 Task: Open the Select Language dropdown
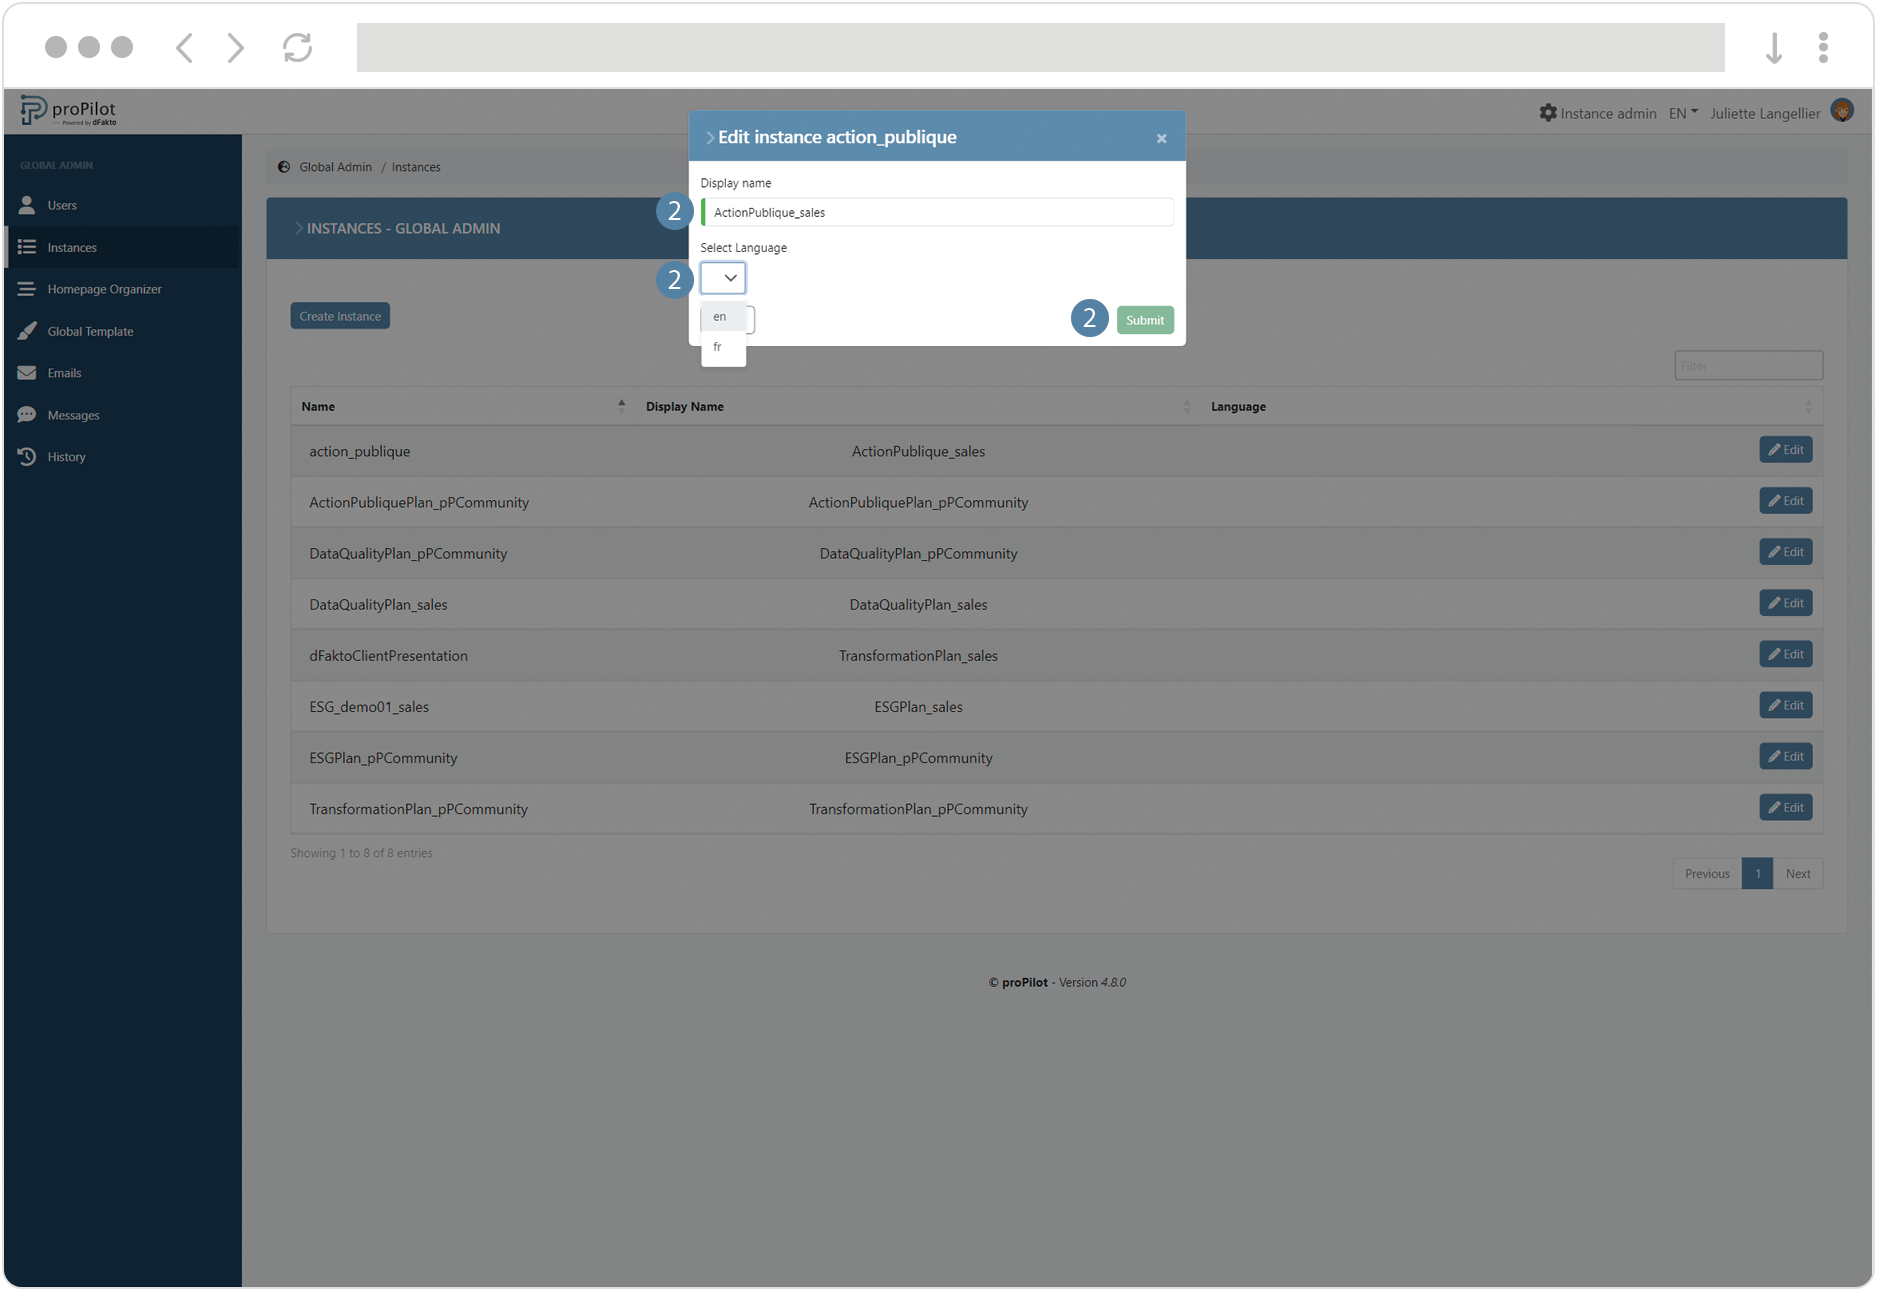[722, 278]
